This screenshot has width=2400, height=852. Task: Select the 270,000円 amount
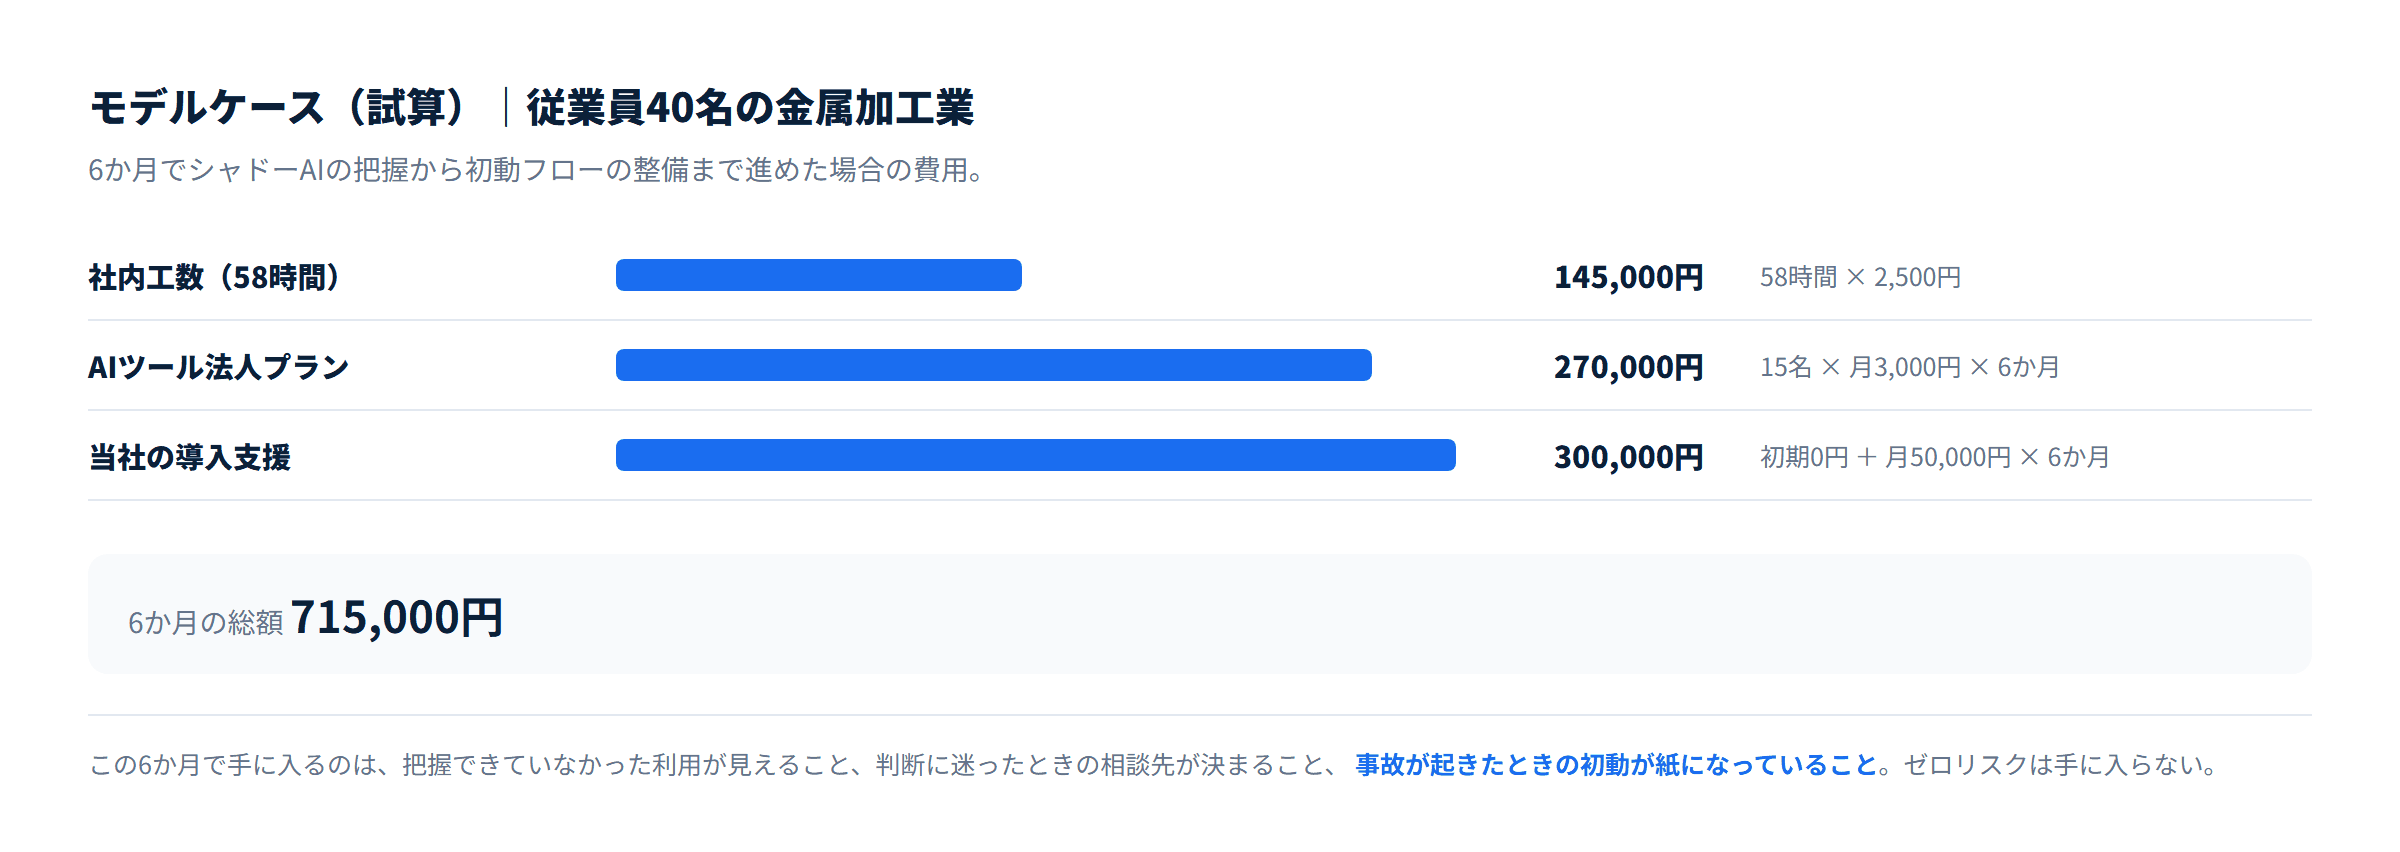click(x=1628, y=367)
